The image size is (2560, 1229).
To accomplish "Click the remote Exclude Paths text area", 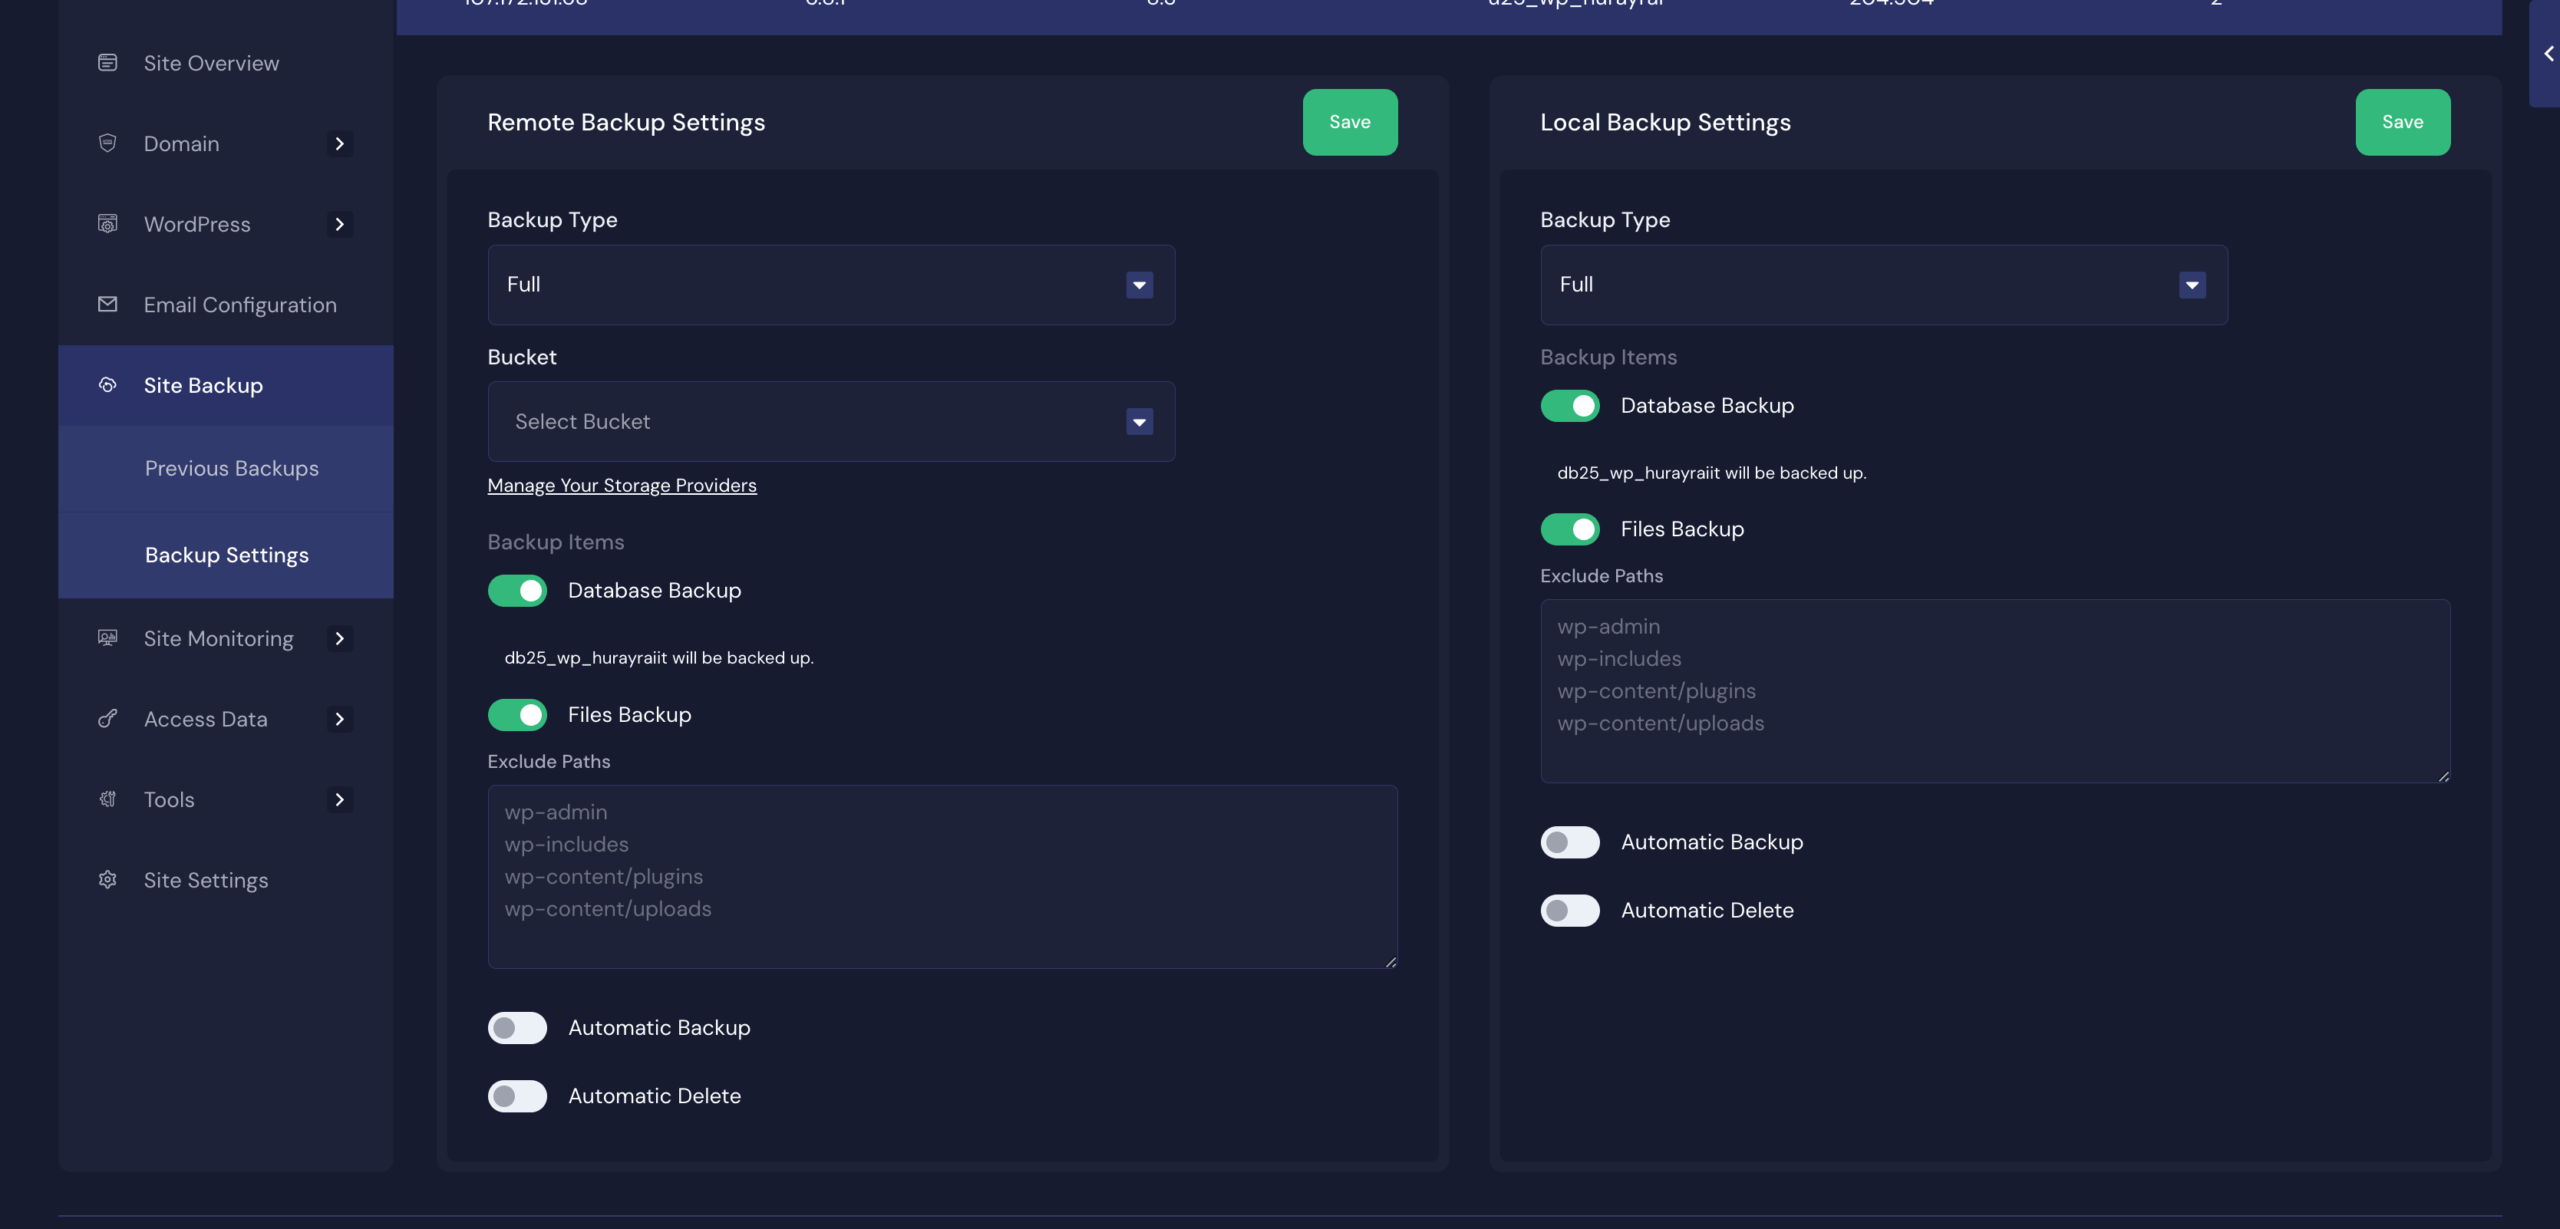I will [942, 876].
